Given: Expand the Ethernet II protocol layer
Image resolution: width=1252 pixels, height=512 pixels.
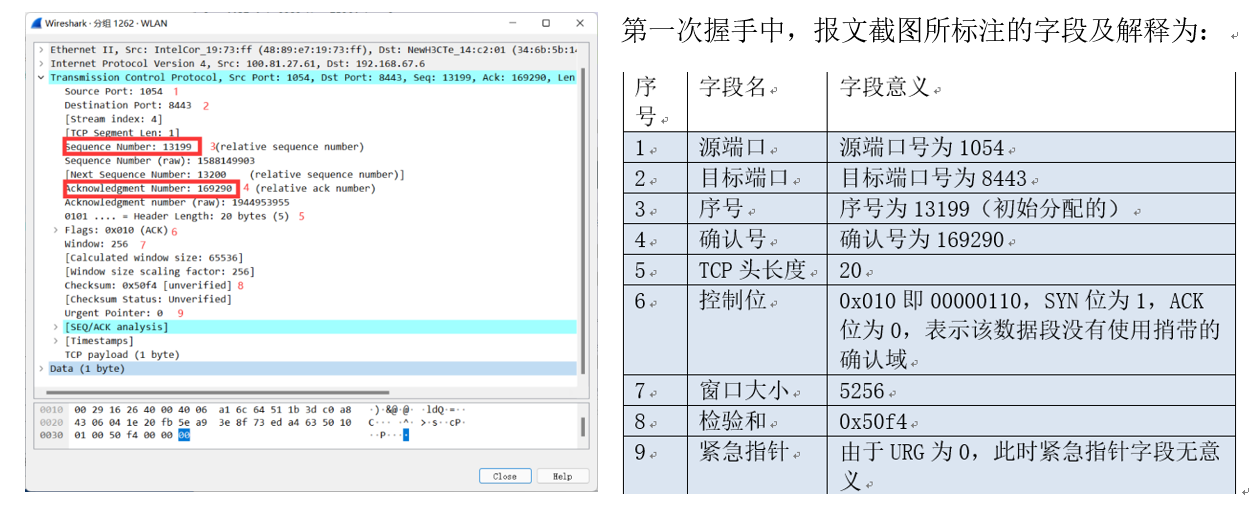Looking at the screenshot, I should coord(41,50).
